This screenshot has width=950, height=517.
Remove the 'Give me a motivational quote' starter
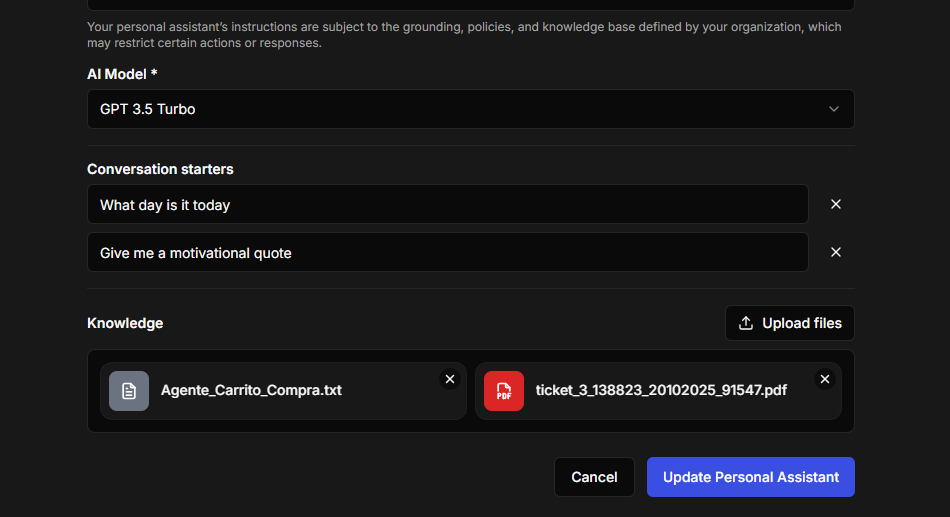click(x=835, y=252)
